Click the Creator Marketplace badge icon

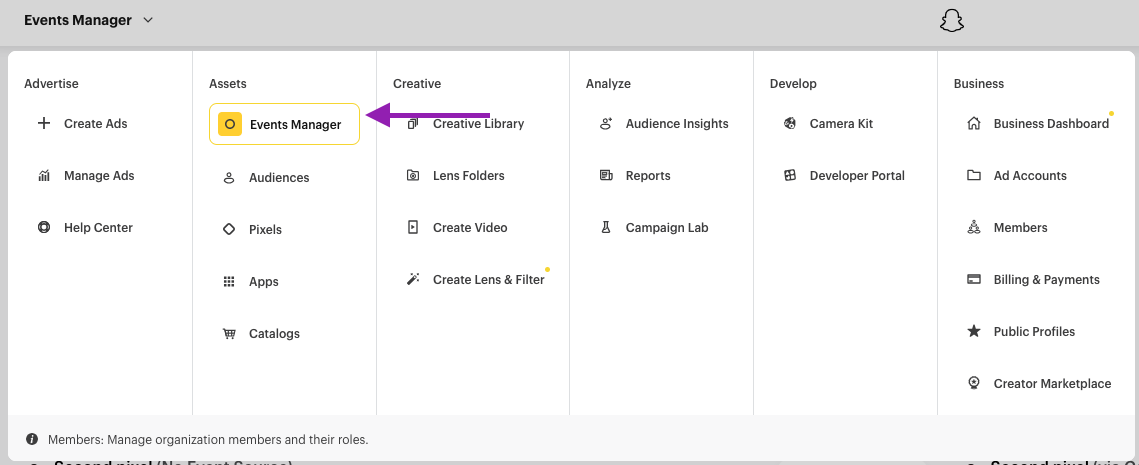(x=974, y=384)
